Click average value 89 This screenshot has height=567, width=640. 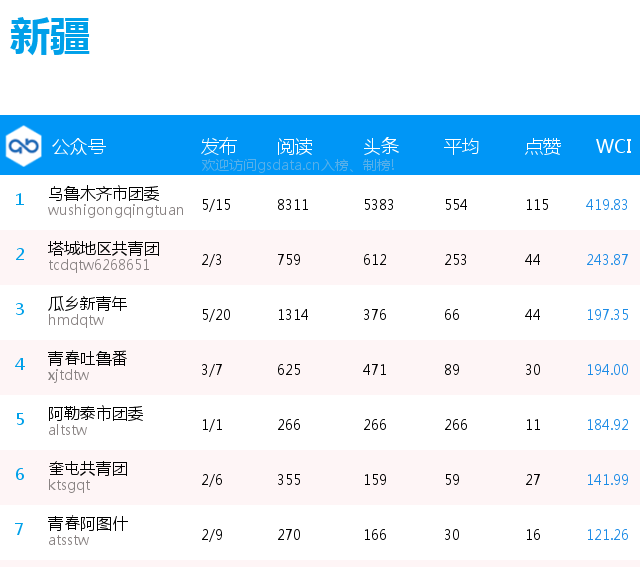click(452, 370)
